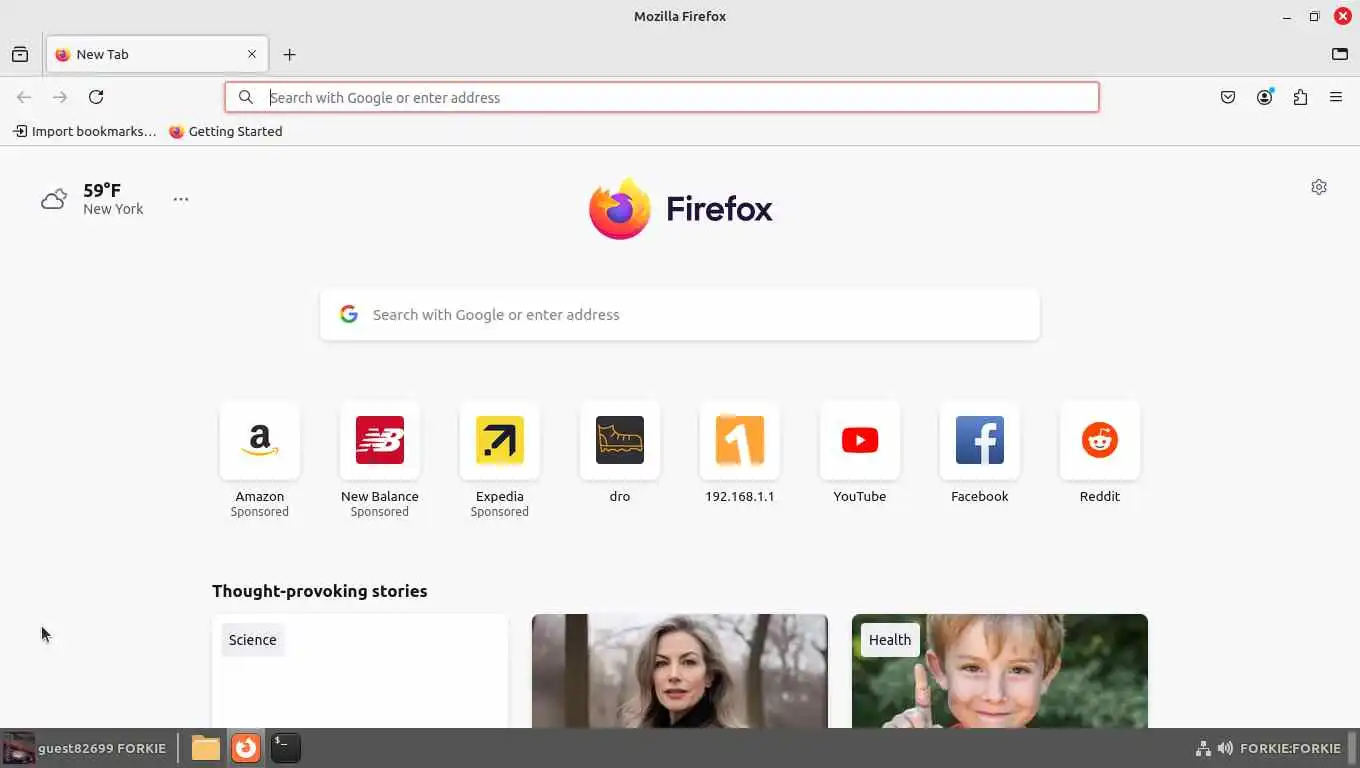Screen dimensions: 1360x768
Task: Open the YouTube shortcut tile
Action: (x=860, y=453)
